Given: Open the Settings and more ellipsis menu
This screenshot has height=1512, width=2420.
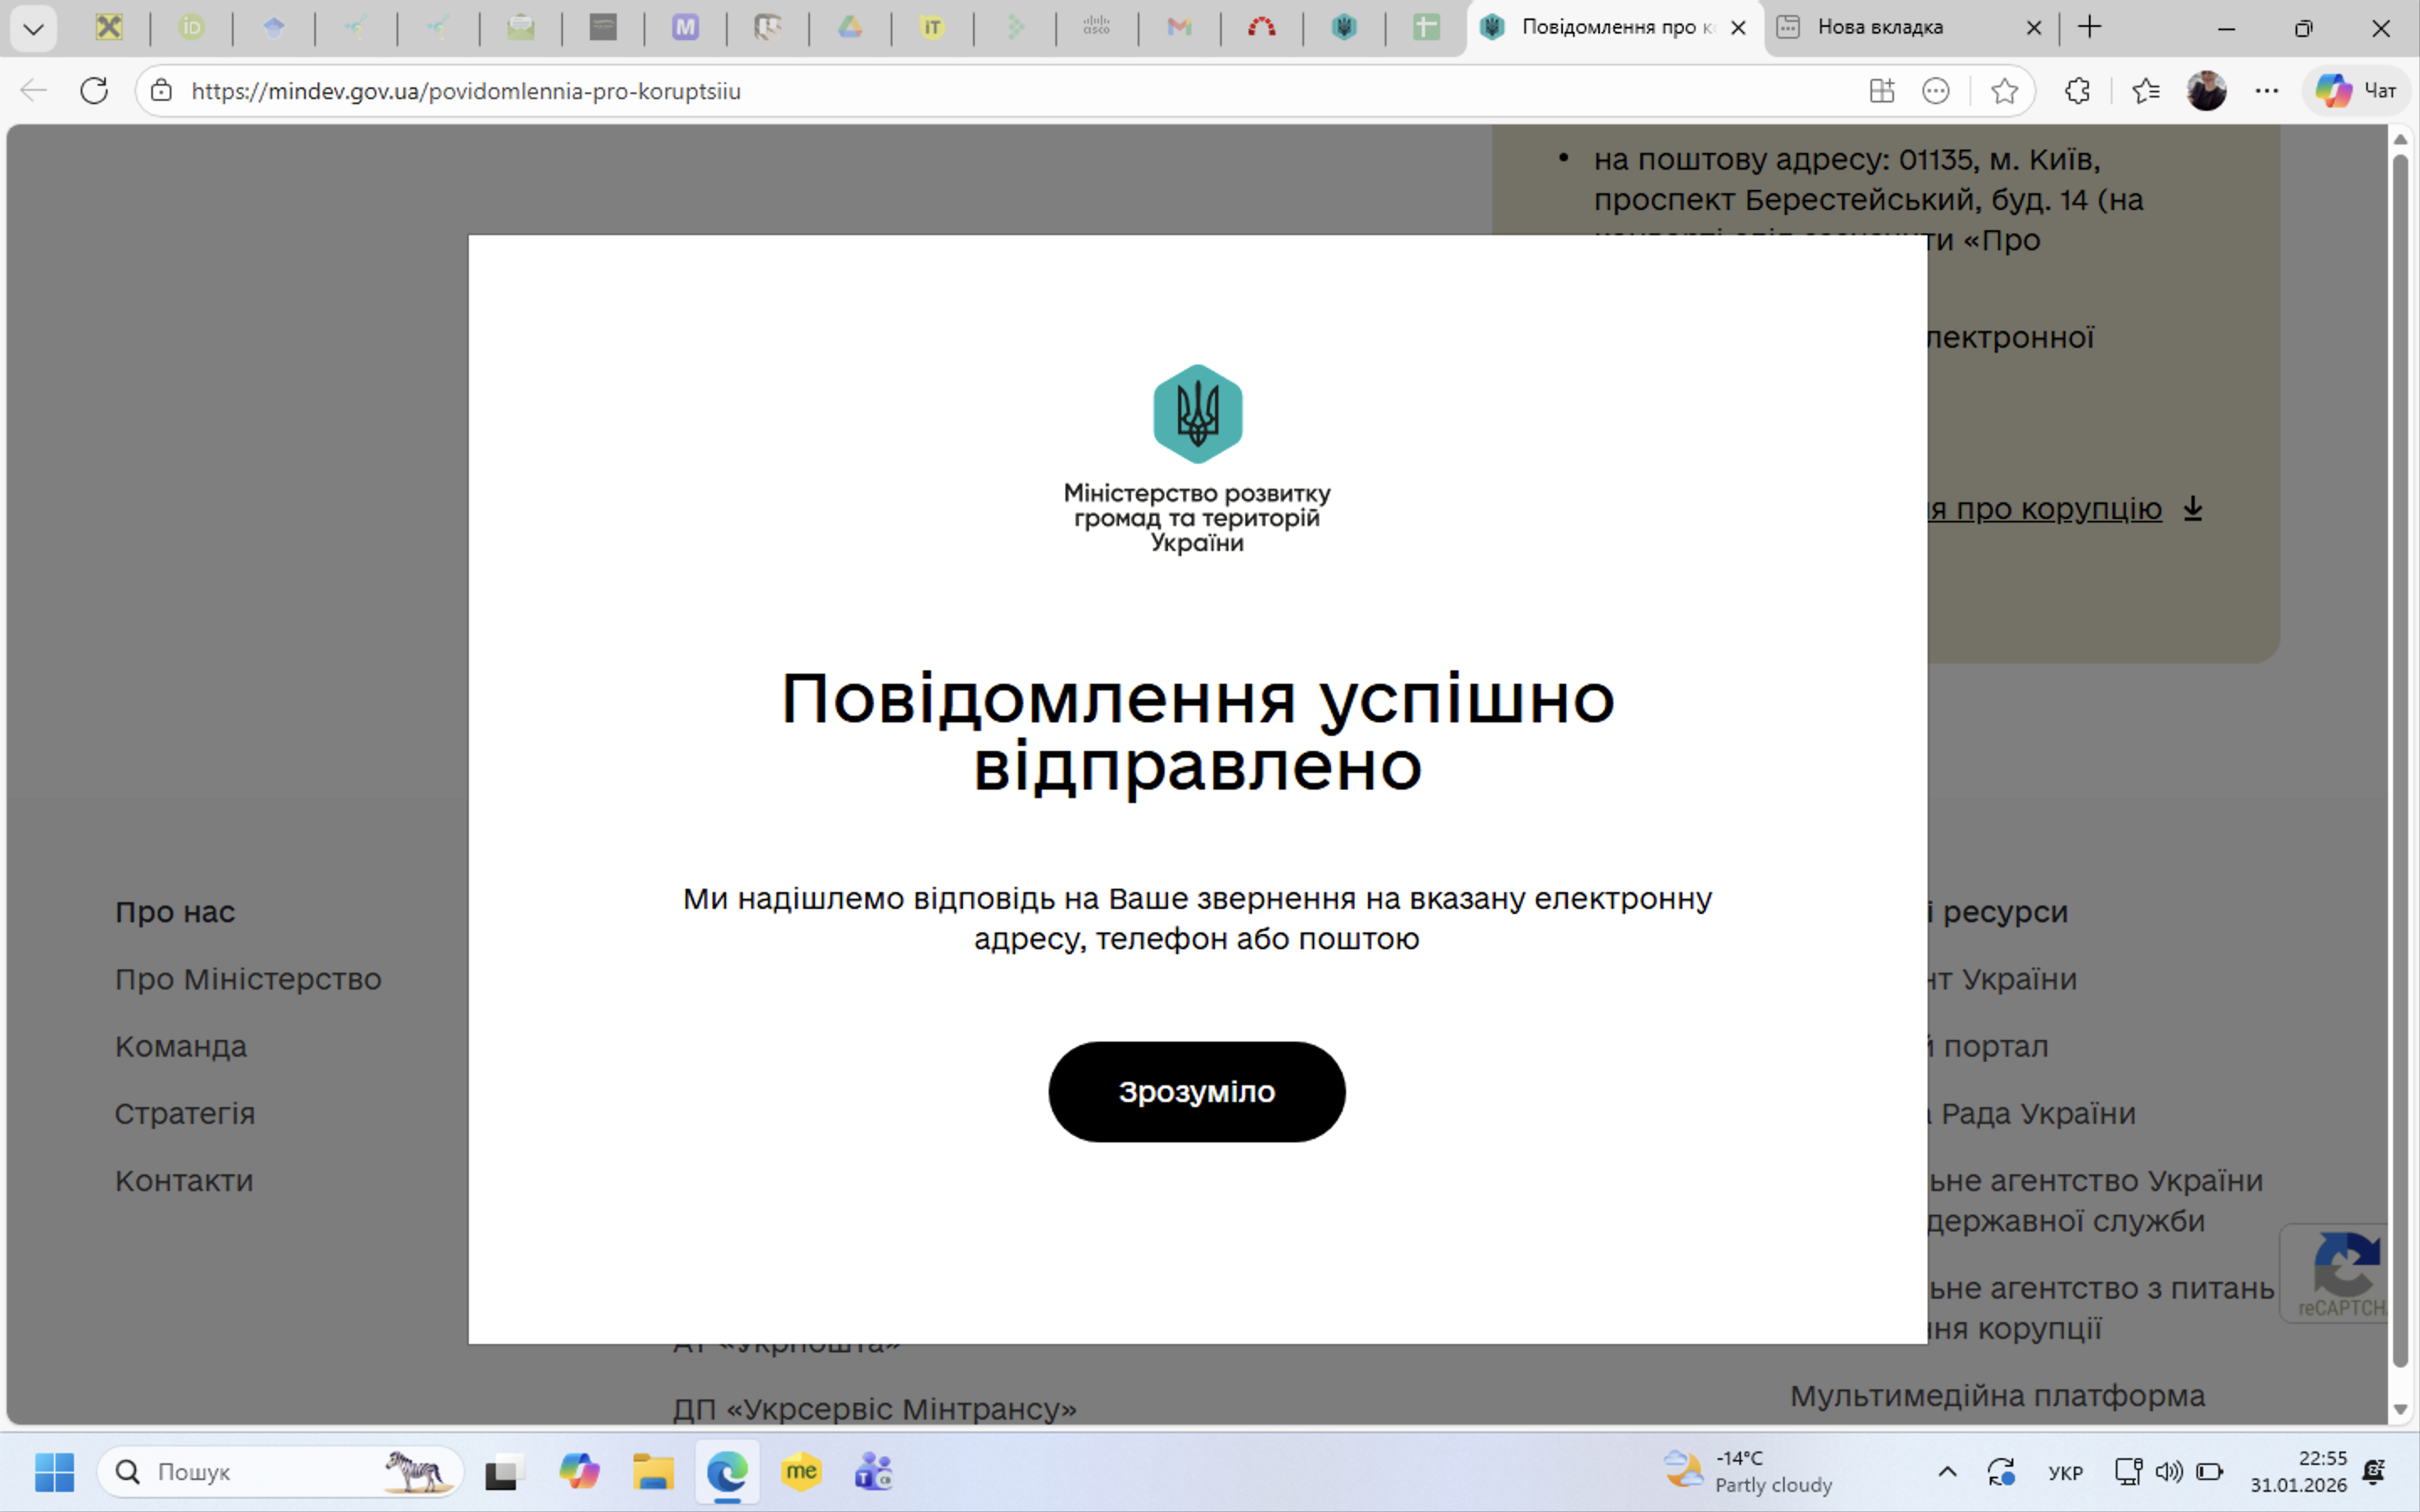Looking at the screenshot, I should pos(2266,91).
